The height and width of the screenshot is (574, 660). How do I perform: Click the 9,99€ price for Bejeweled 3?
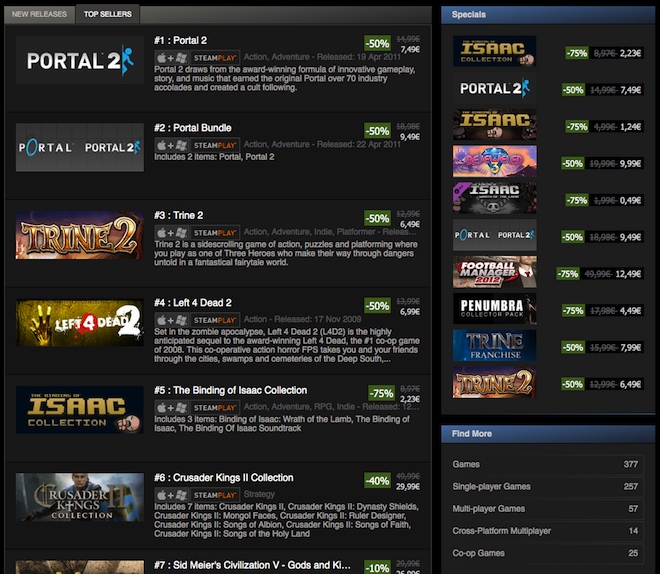click(x=630, y=164)
